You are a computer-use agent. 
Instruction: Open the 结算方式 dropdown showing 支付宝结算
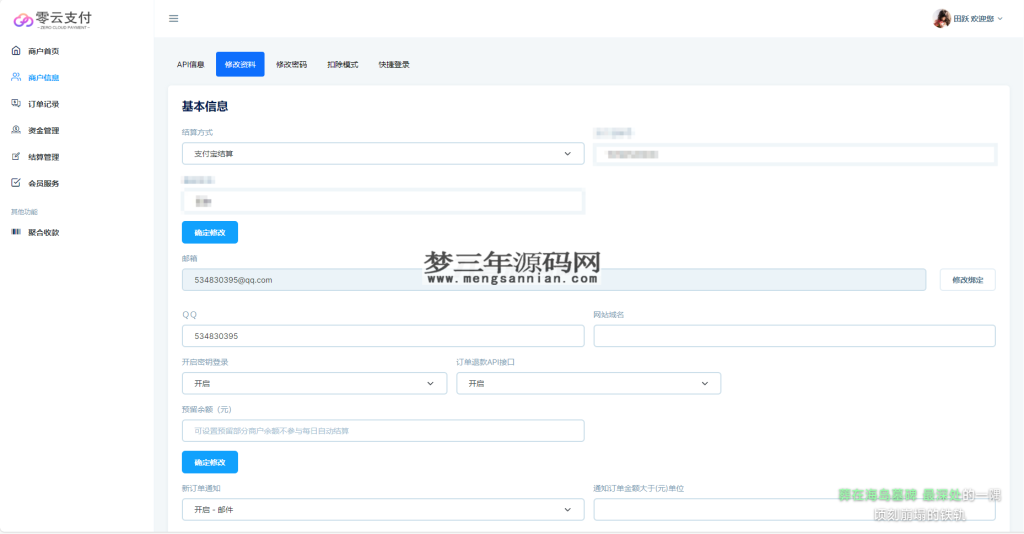pyautogui.click(x=383, y=153)
